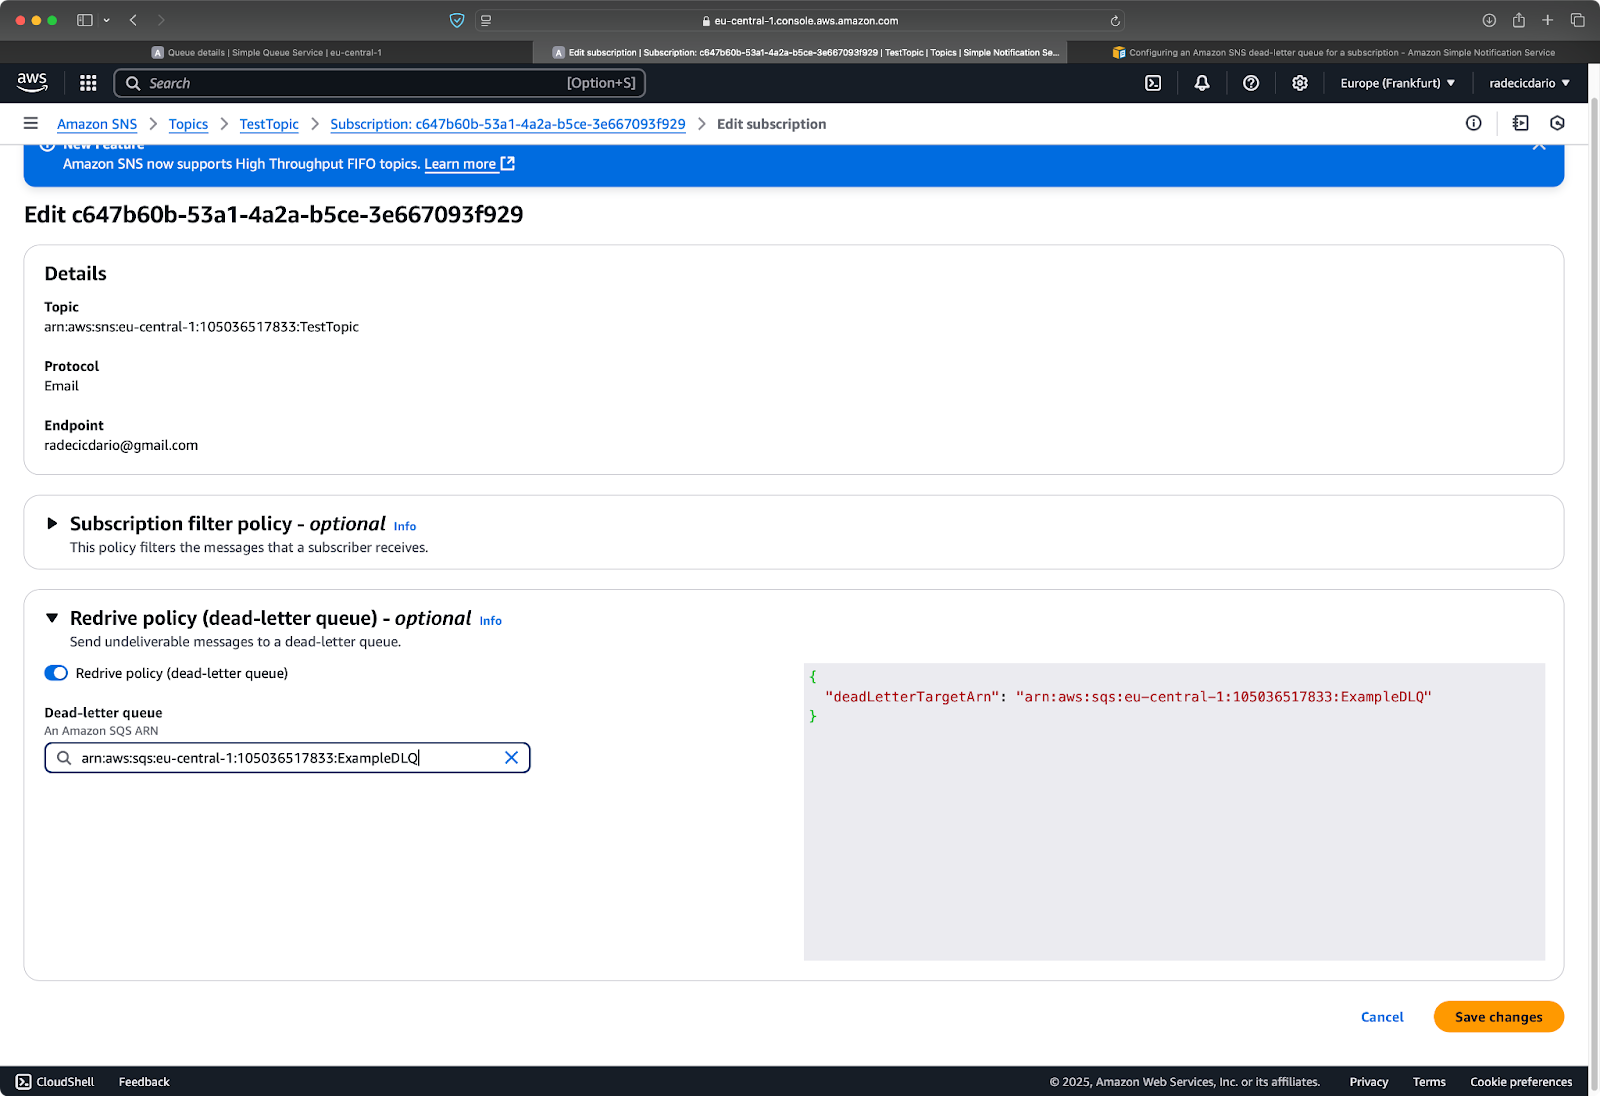Click the privacy shield icon in Safari

pyautogui.click(x=457, y=20)
